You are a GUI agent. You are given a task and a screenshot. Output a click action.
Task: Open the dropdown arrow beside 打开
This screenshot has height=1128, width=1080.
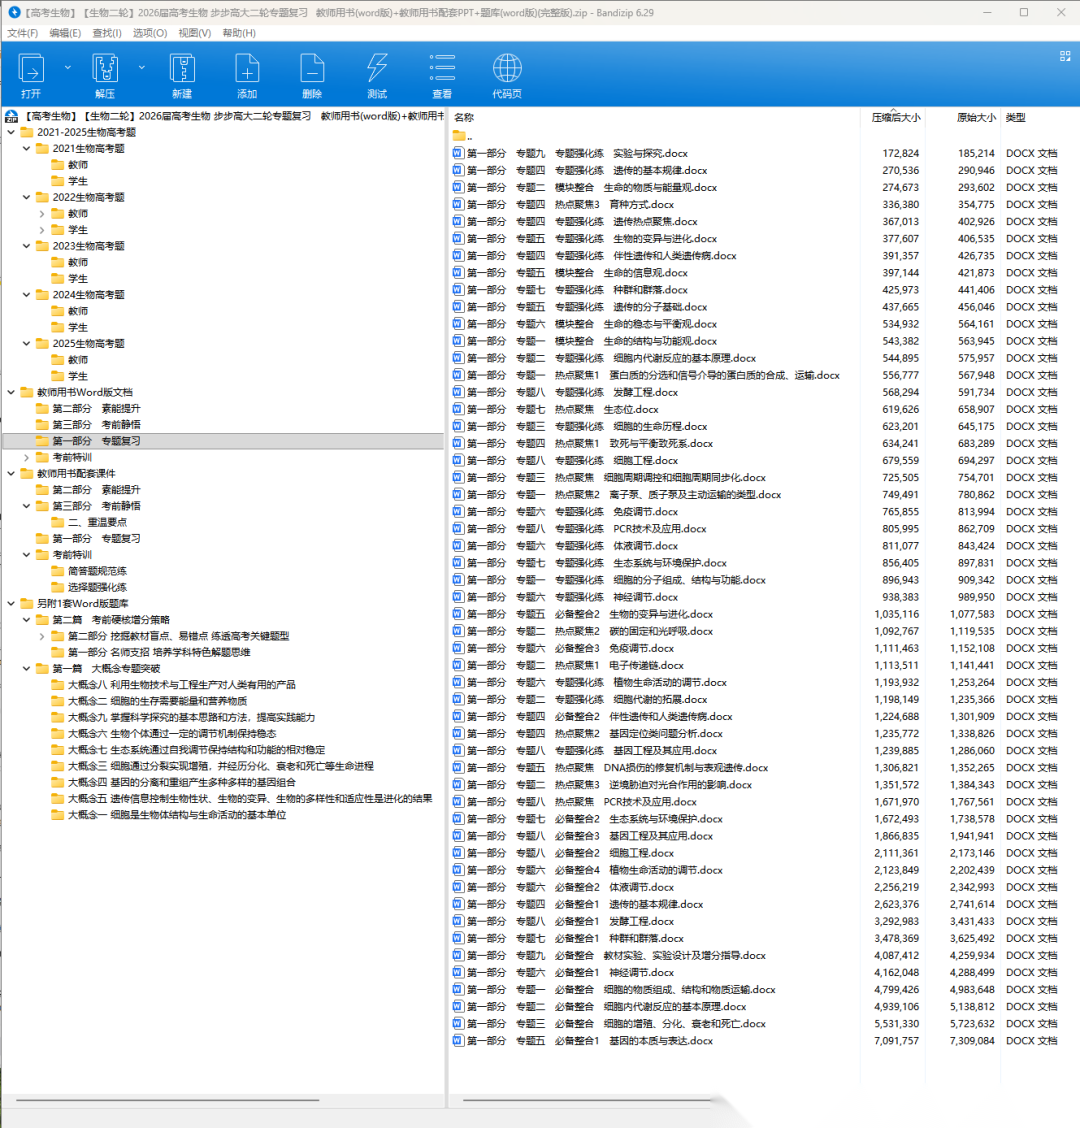click(68, 67)
